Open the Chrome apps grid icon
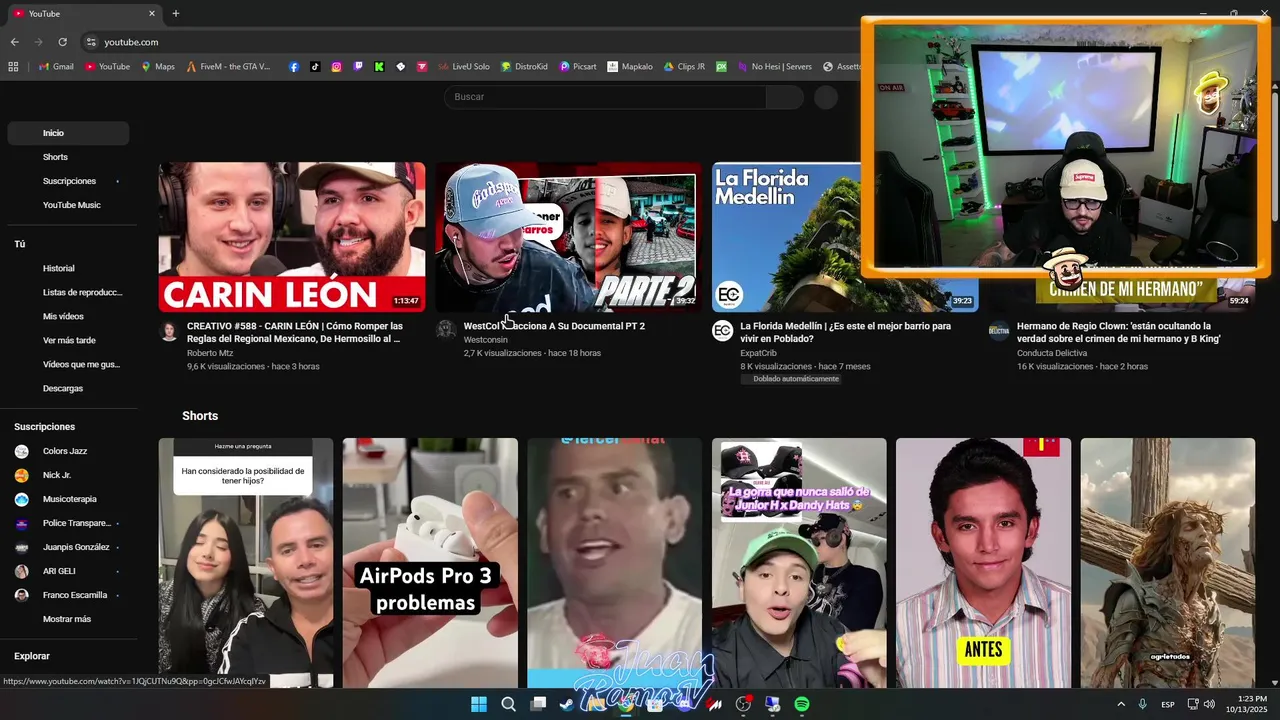 [x=13, y=67]
